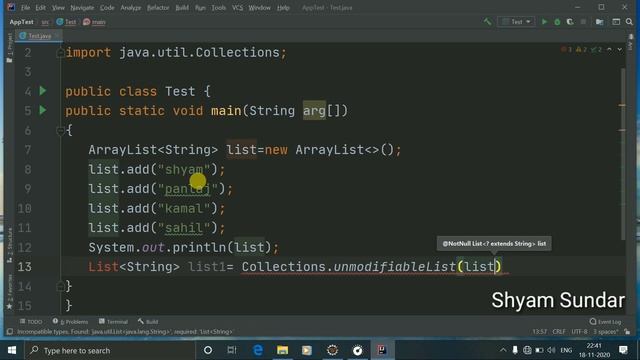Image resolution: width=640 pixels, height=360 pixels.
Task: Click fold end marker at line 14
Action: [60, 286]
